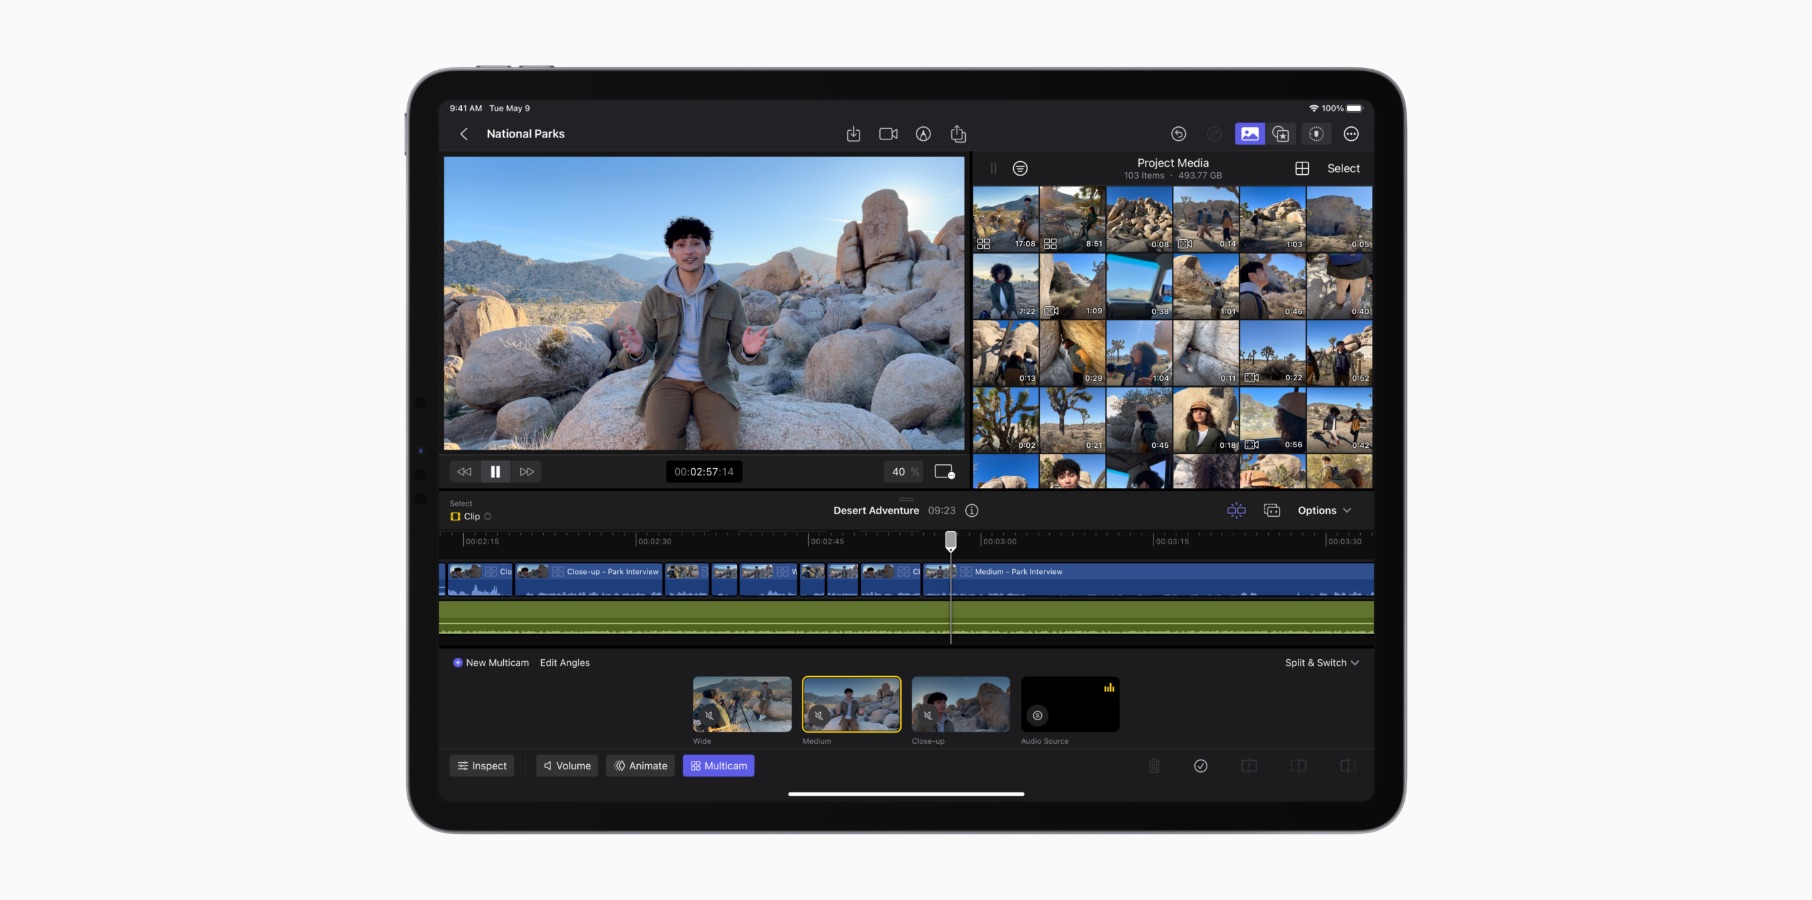Tap the undo icon
This screenshot has height=900, width=1812.
click(1179, 134)
